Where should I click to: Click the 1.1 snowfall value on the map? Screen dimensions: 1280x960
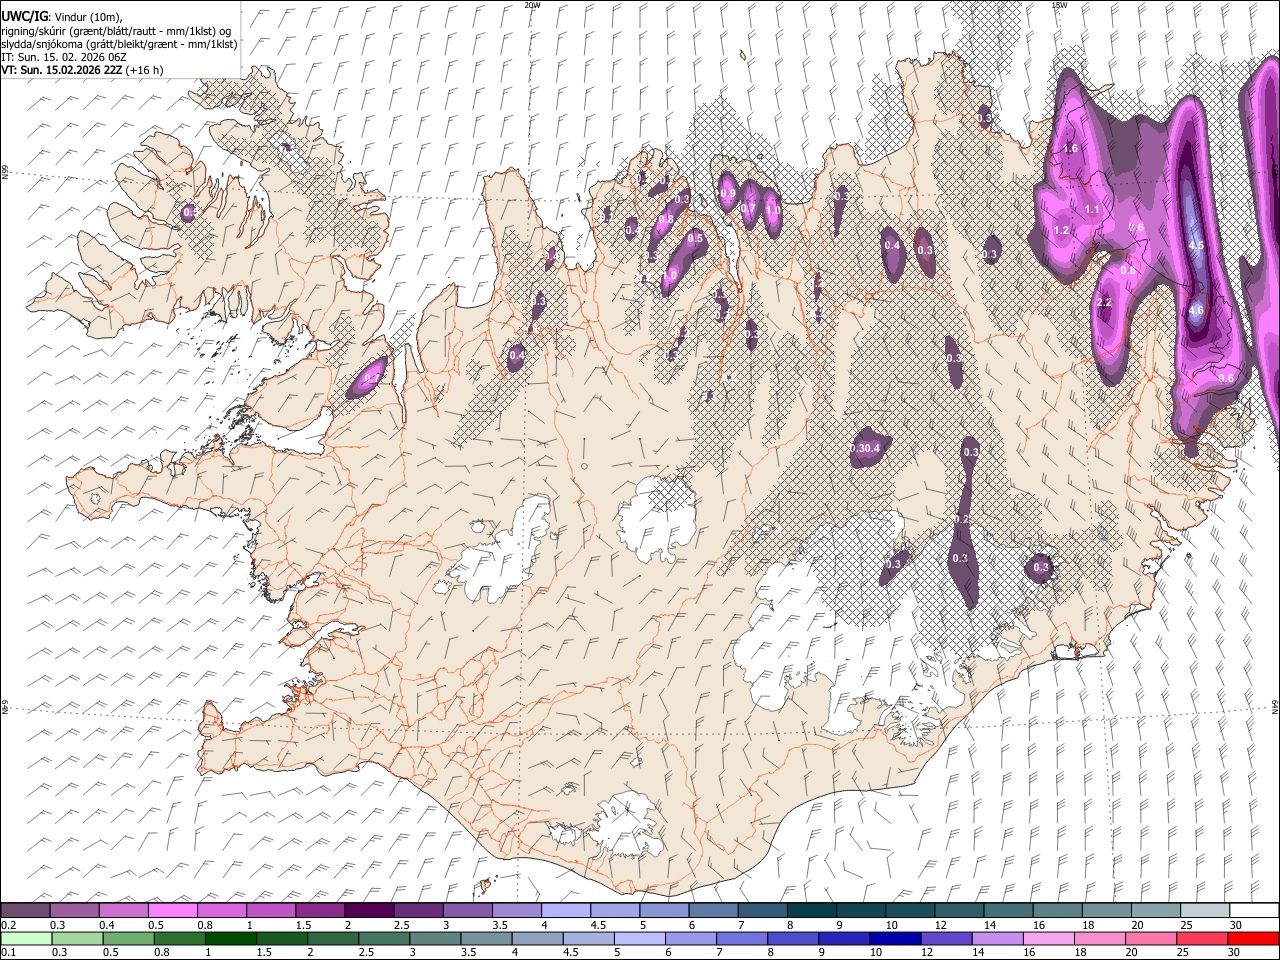point(1092,210)
